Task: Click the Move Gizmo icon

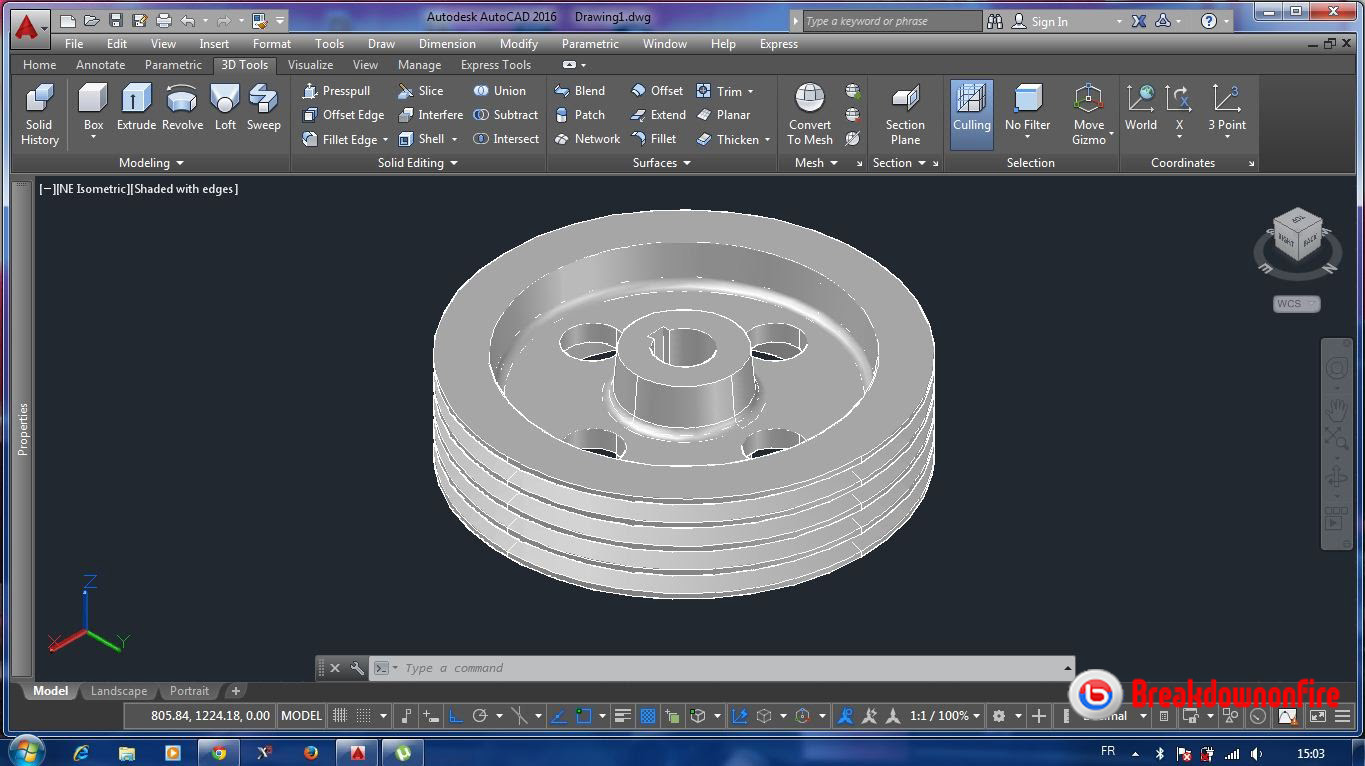Action: [x=1088, y=98]
